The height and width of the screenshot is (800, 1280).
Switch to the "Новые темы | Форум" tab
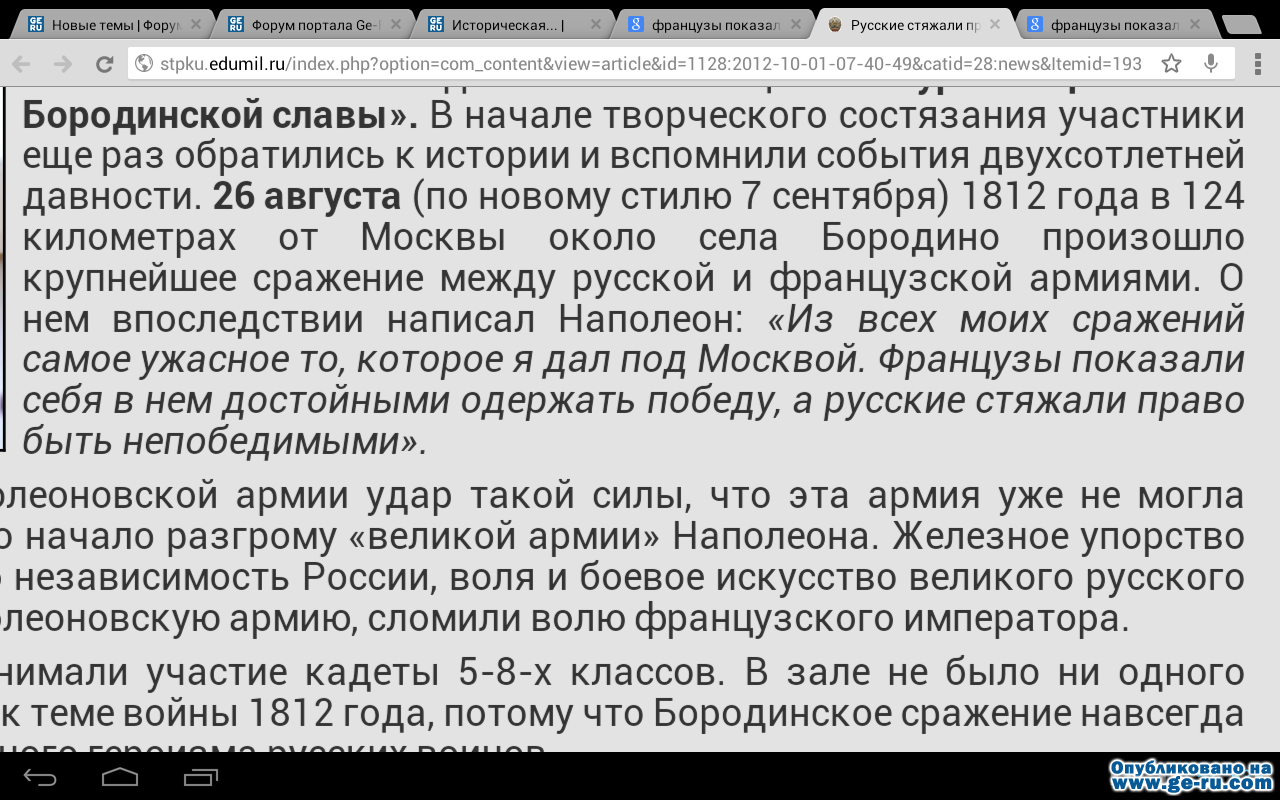(x=105, y=25)
